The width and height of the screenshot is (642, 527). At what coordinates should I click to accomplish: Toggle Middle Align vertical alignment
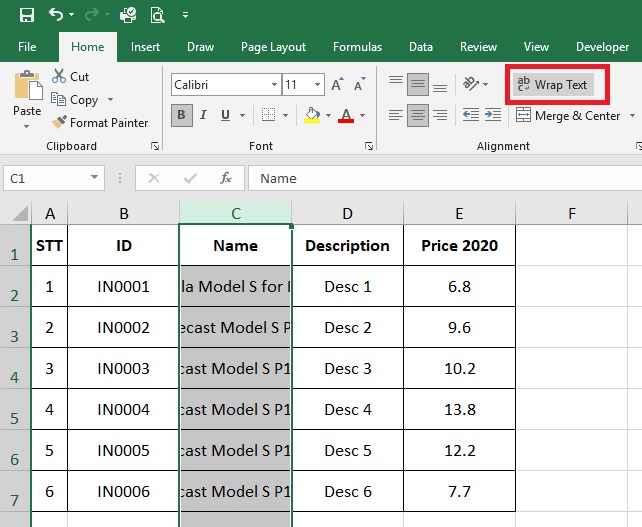[x=418, y=84]
